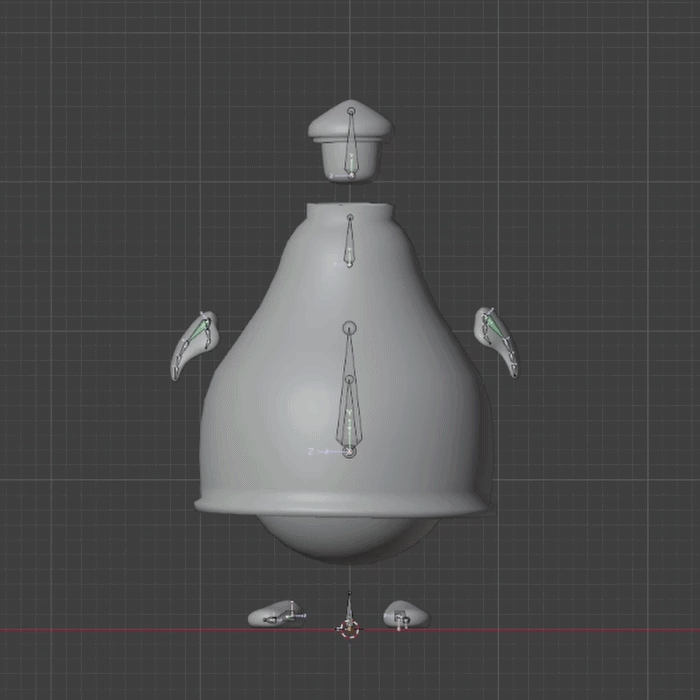This screenshot has height=700, width=700.
Task: Click the green bone in the left wing
Action: 200,331
